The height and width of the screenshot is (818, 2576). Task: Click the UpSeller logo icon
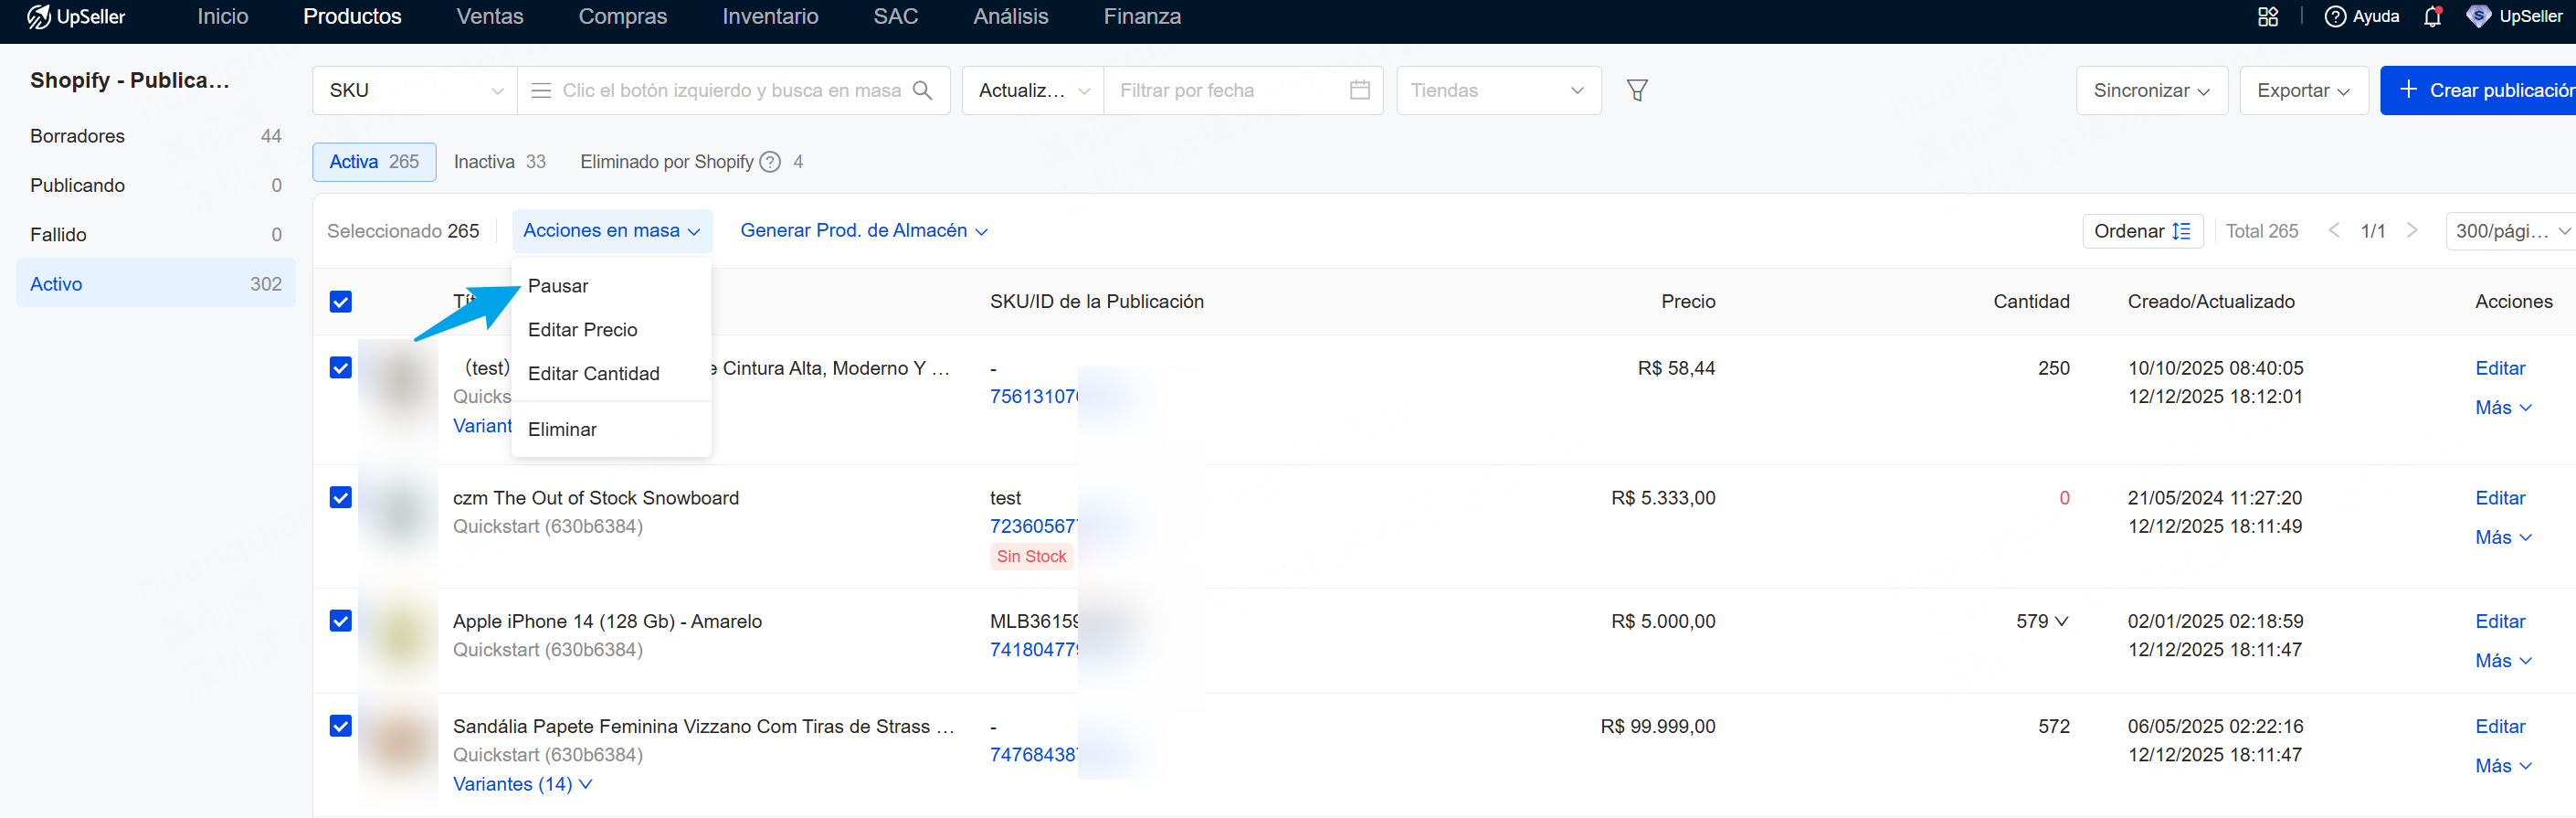(x=38, y=17)
